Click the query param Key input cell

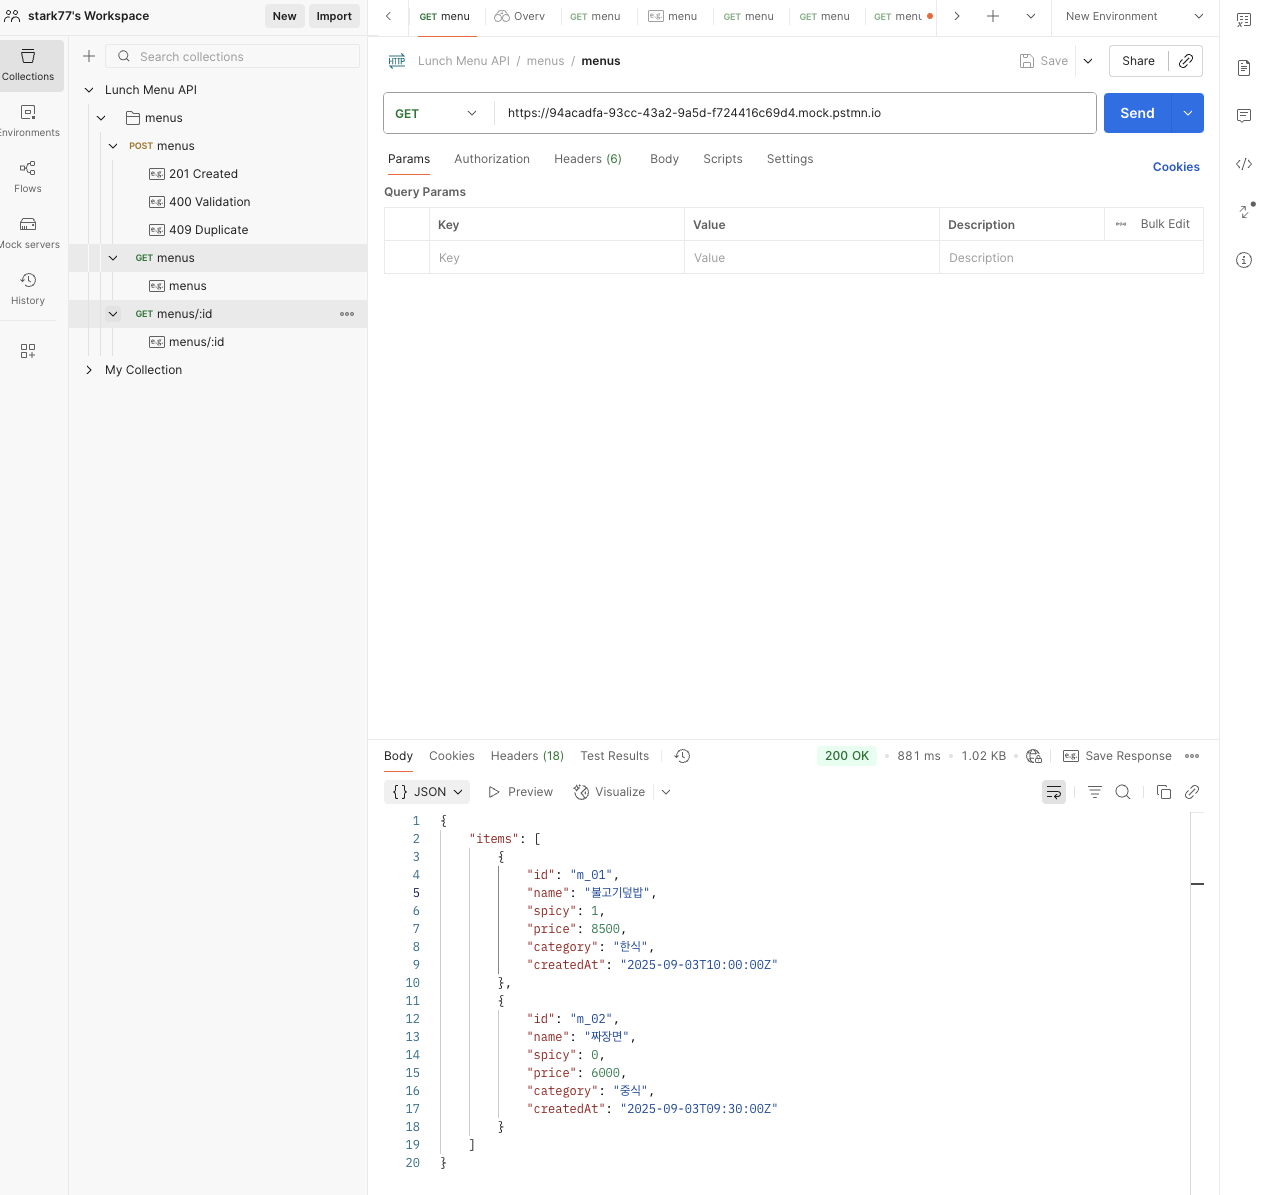[557, 258]
